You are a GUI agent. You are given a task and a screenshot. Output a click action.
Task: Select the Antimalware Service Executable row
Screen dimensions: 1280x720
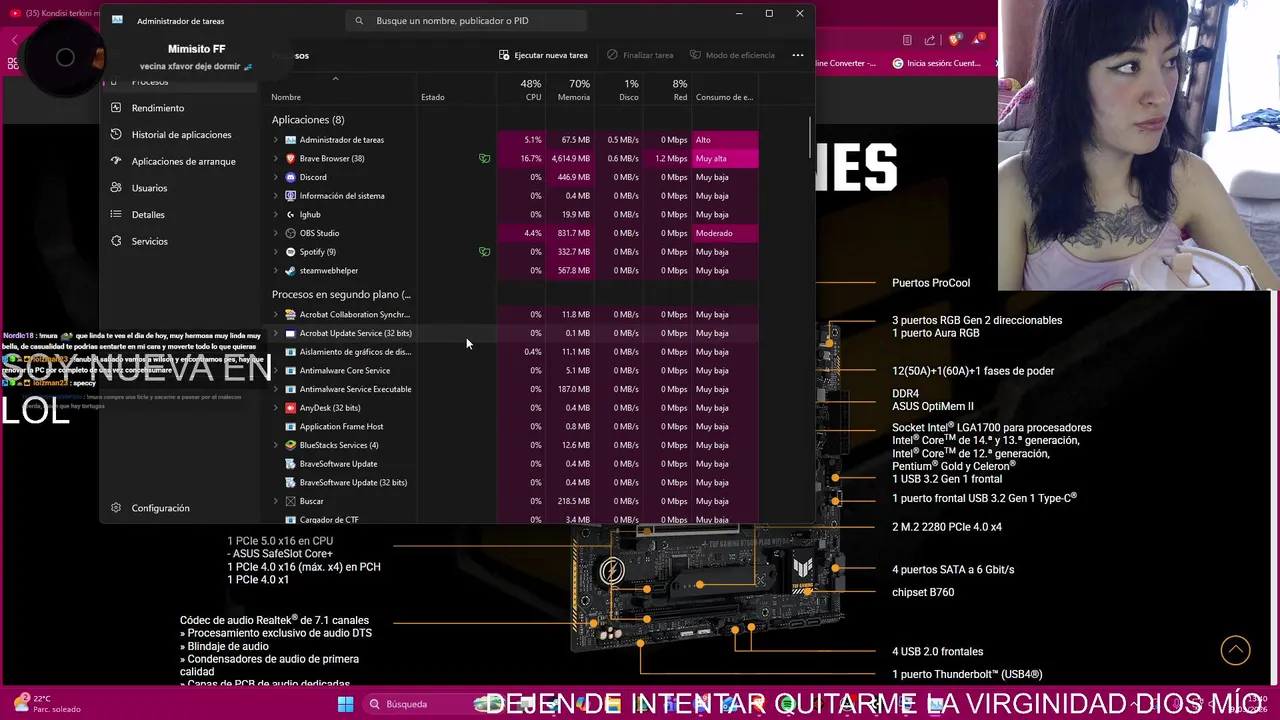point(513,389)
